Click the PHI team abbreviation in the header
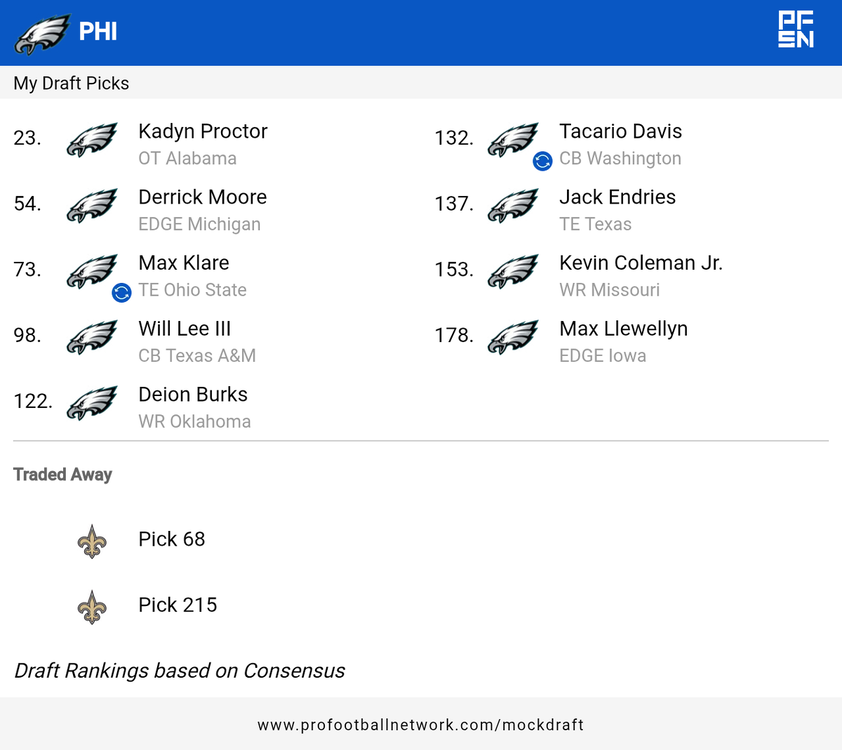This screenshot has height=750, width=842. [98, 32]
